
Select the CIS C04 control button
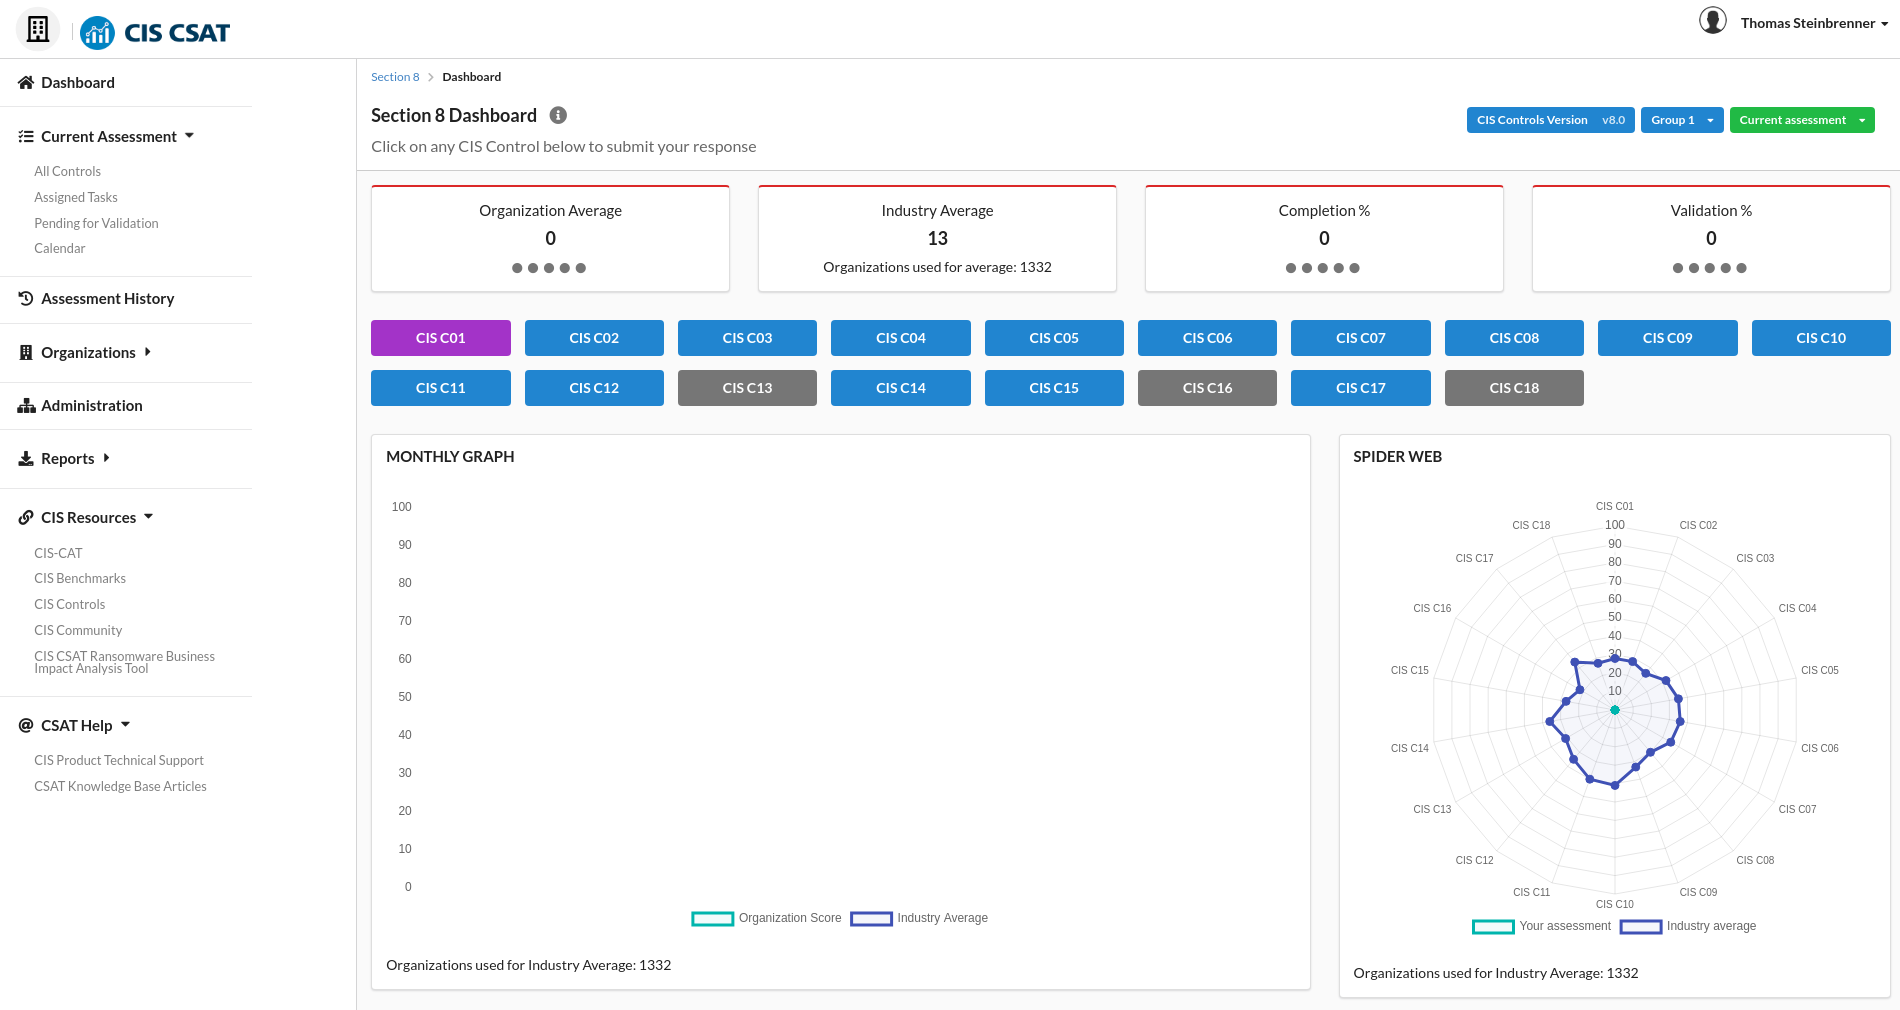tap(901, 338)
